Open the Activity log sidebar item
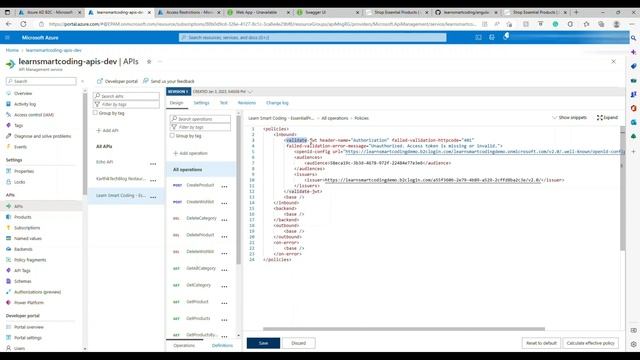Image resolution: width=640 pixels, height=360 pixels. click(25, 104)
